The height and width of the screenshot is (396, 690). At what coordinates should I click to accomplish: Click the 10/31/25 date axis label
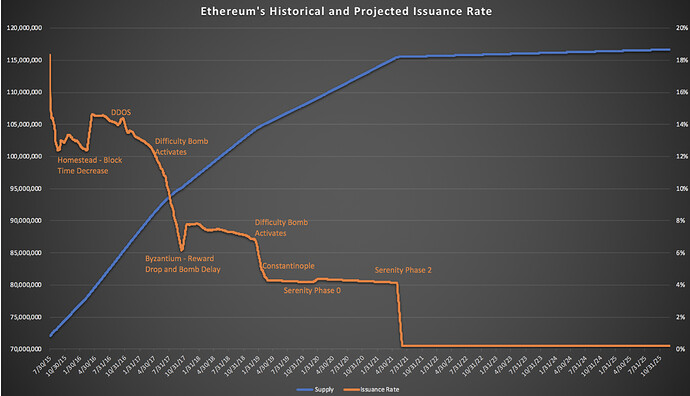pos(650,366)
